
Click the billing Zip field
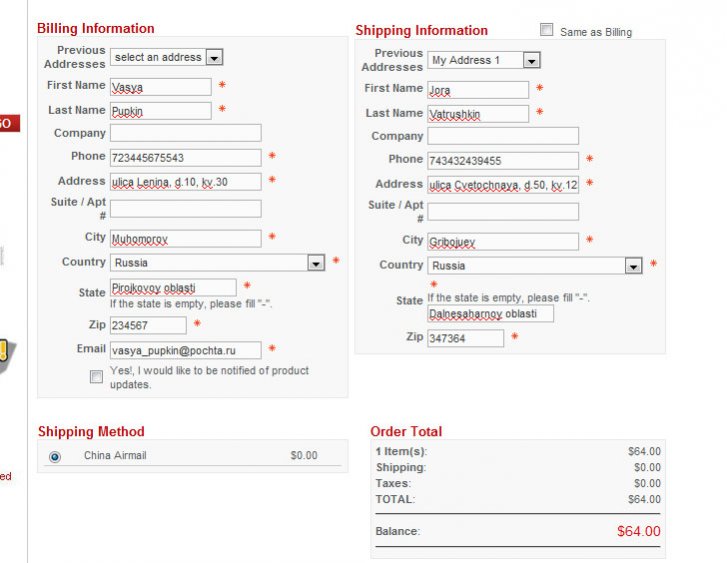(x=148, y=325)
